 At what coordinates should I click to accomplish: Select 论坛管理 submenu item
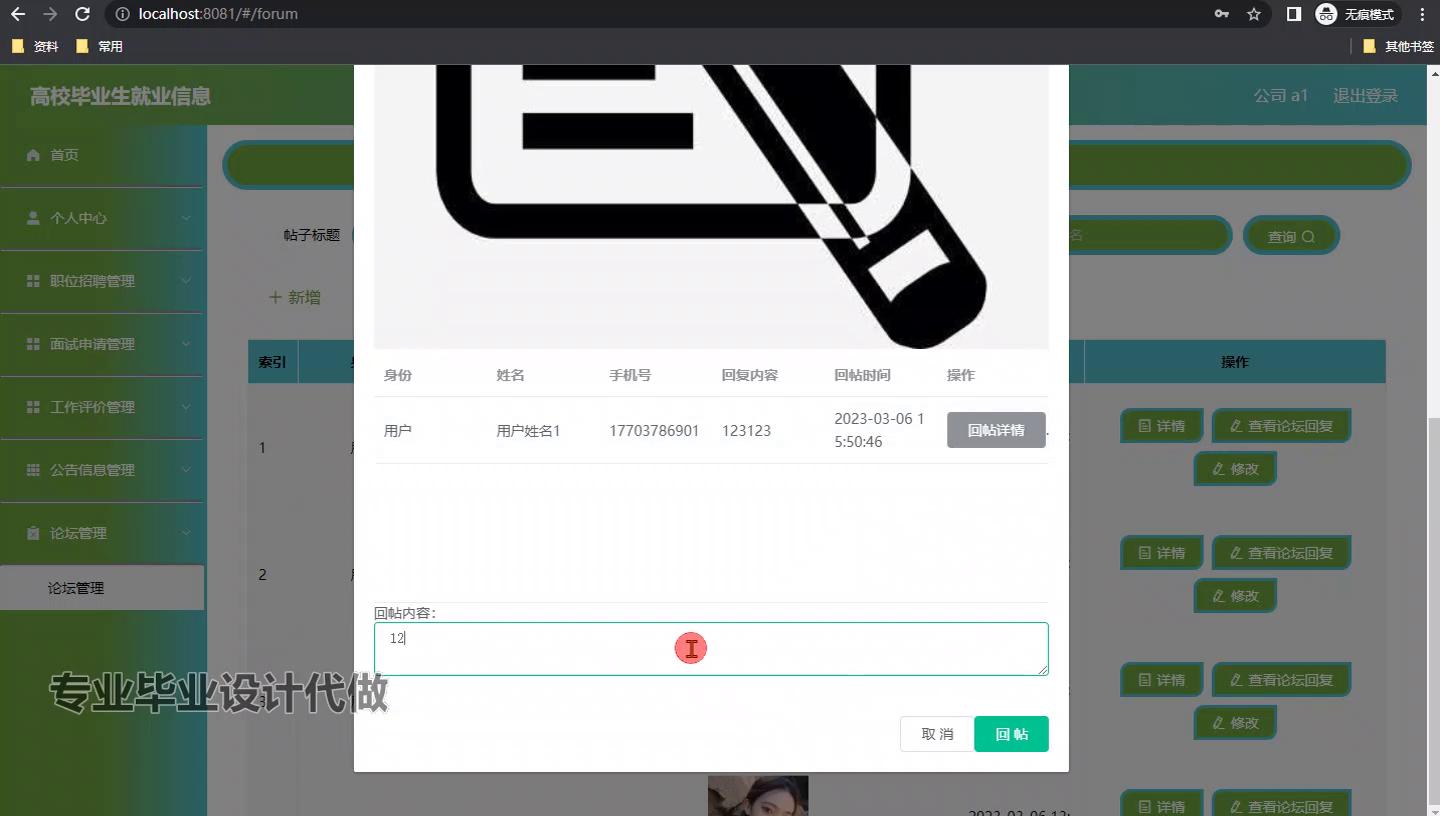coord(101,588)
